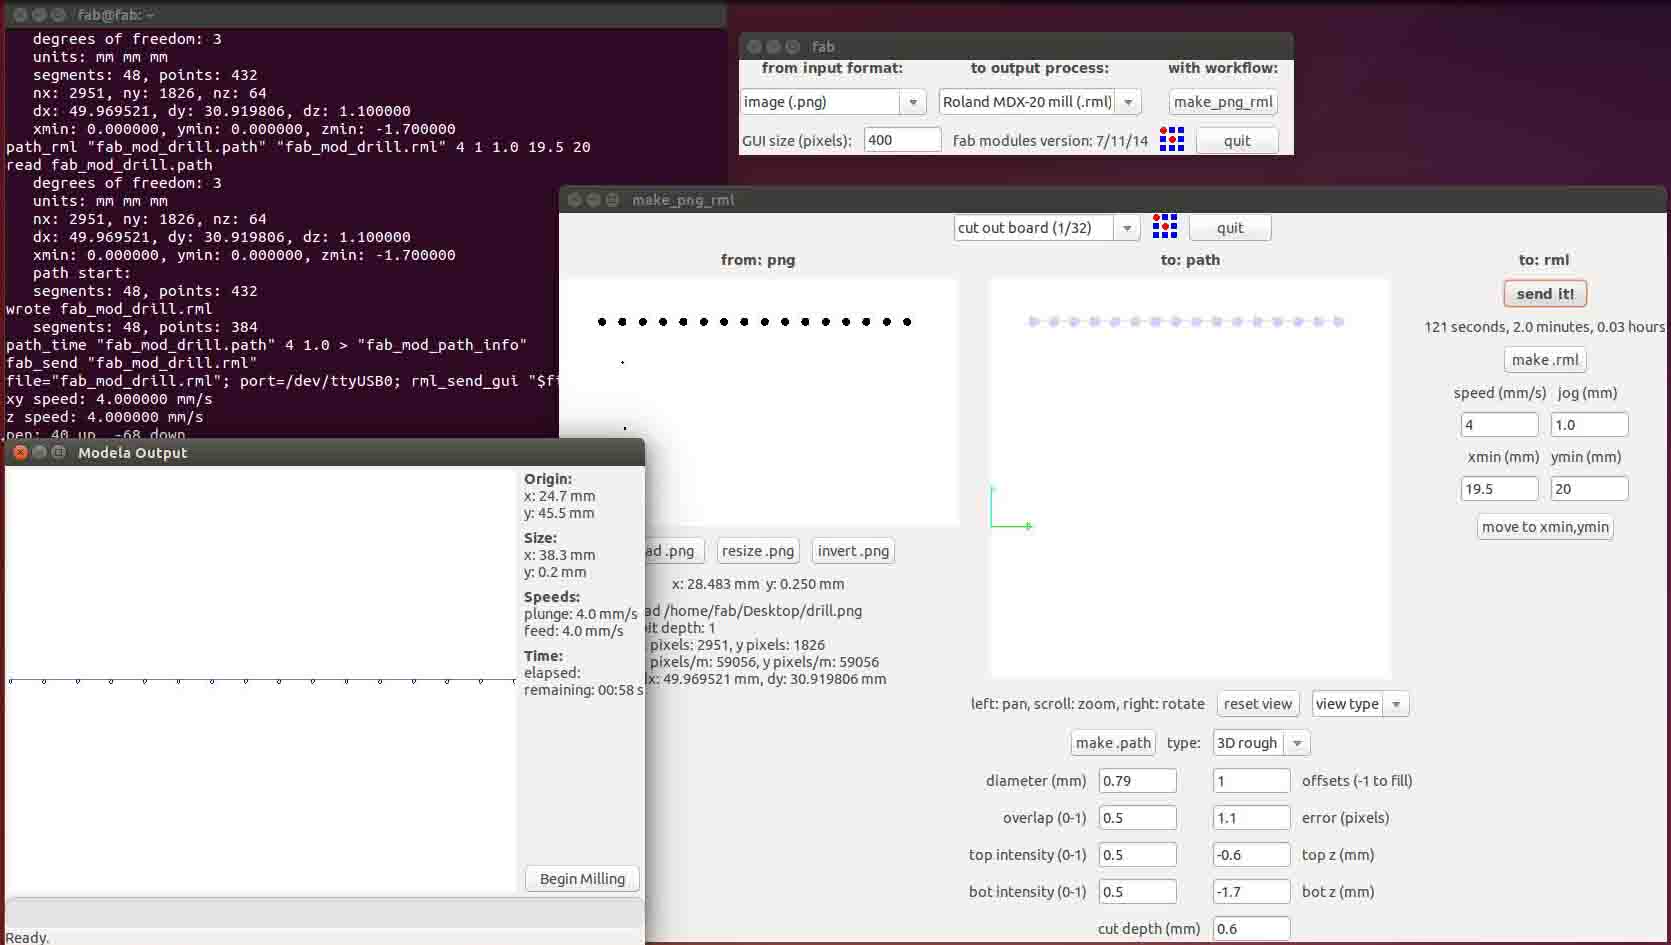Edit the speed (mm/s) field
The height and width of the screenshot is (945, 1671).
click(x=1499, y=425)
